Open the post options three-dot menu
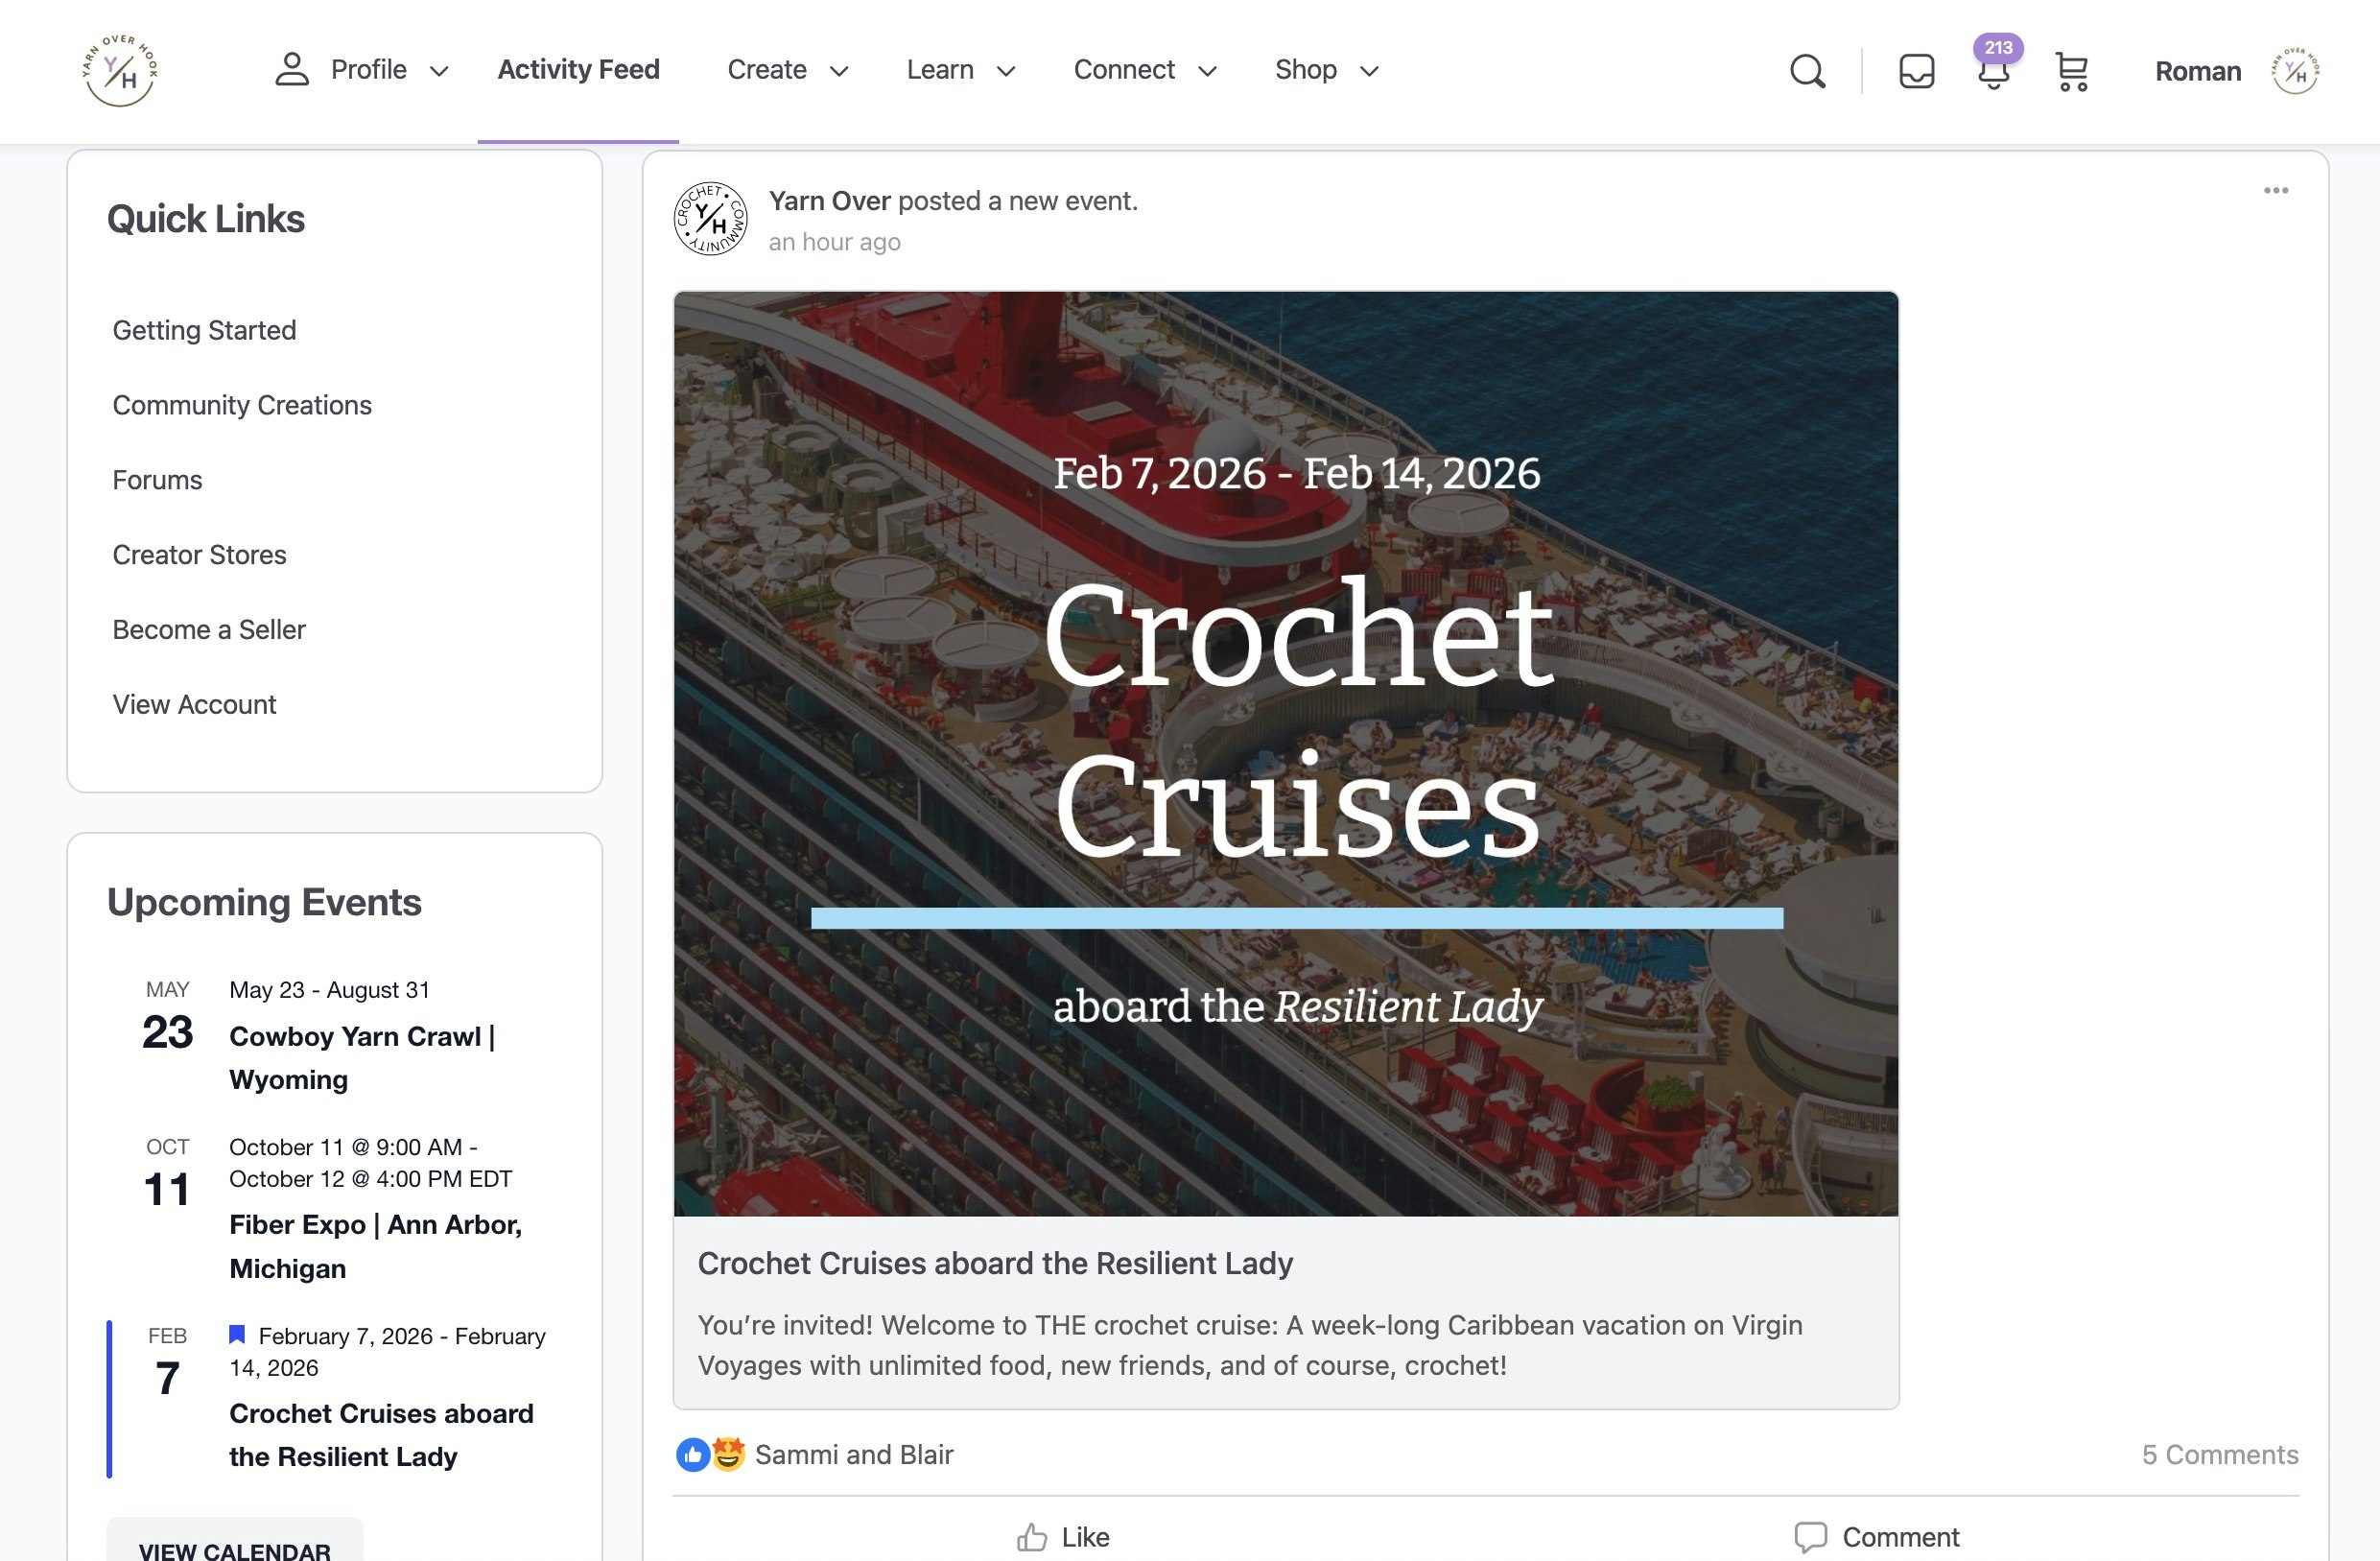Screen dimensions: 2380x1561 [2276, 190]
